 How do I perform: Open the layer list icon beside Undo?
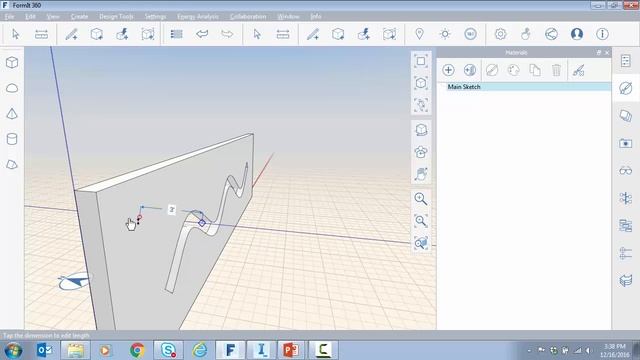pos(176,34)
